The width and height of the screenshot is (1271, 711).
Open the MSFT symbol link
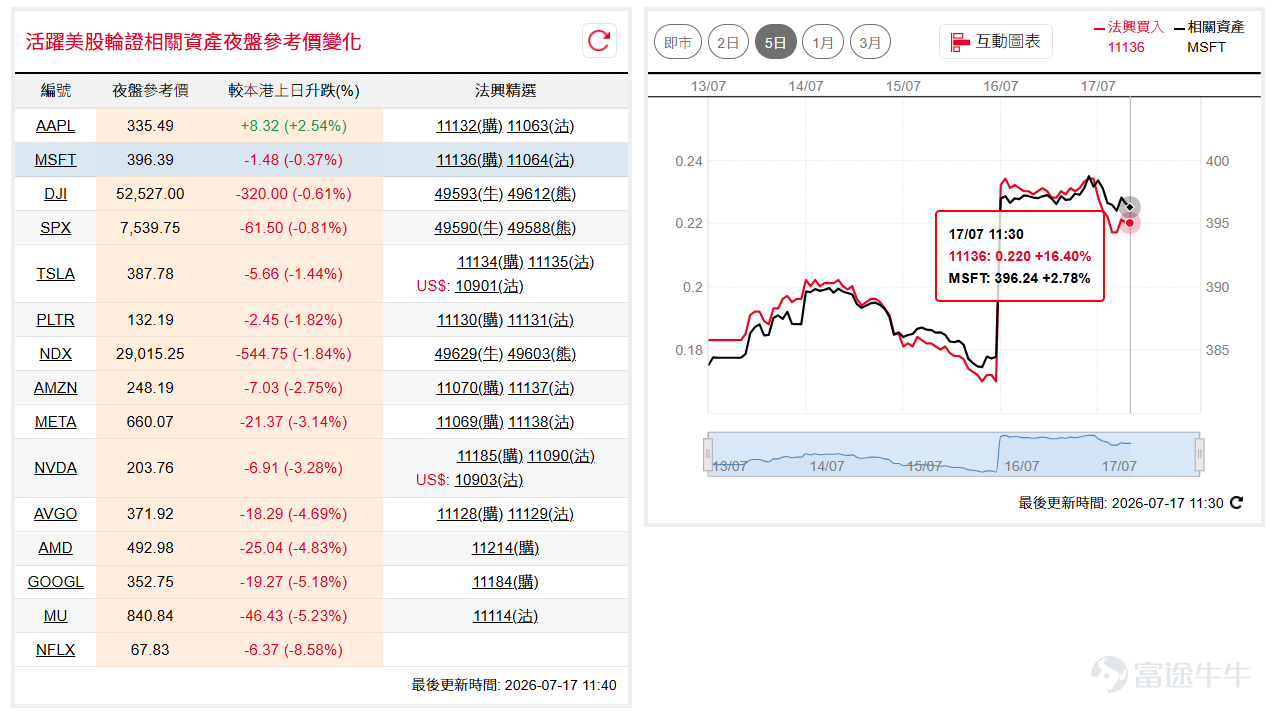point(56,160)
